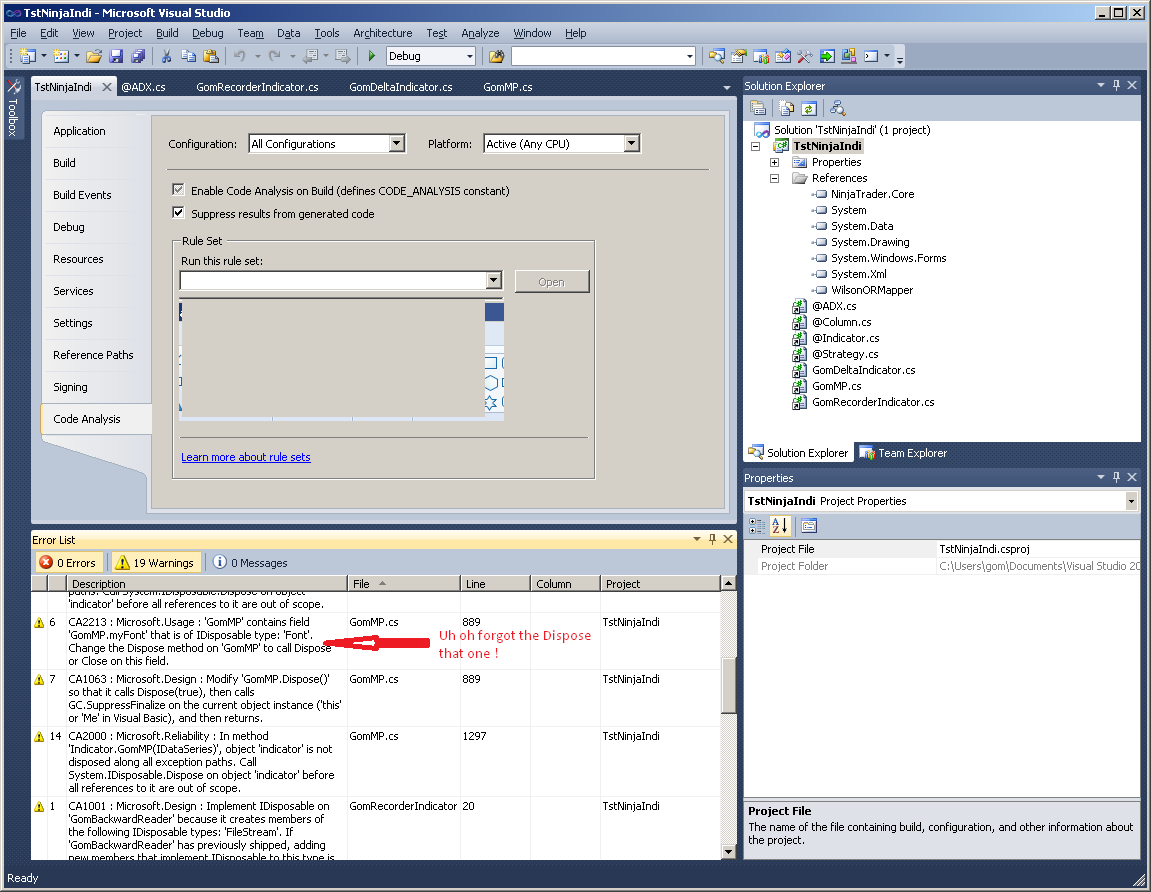Click Property Pages icon in Properties panel
Screen dimensions: 1151x892
tap(809, 526)
